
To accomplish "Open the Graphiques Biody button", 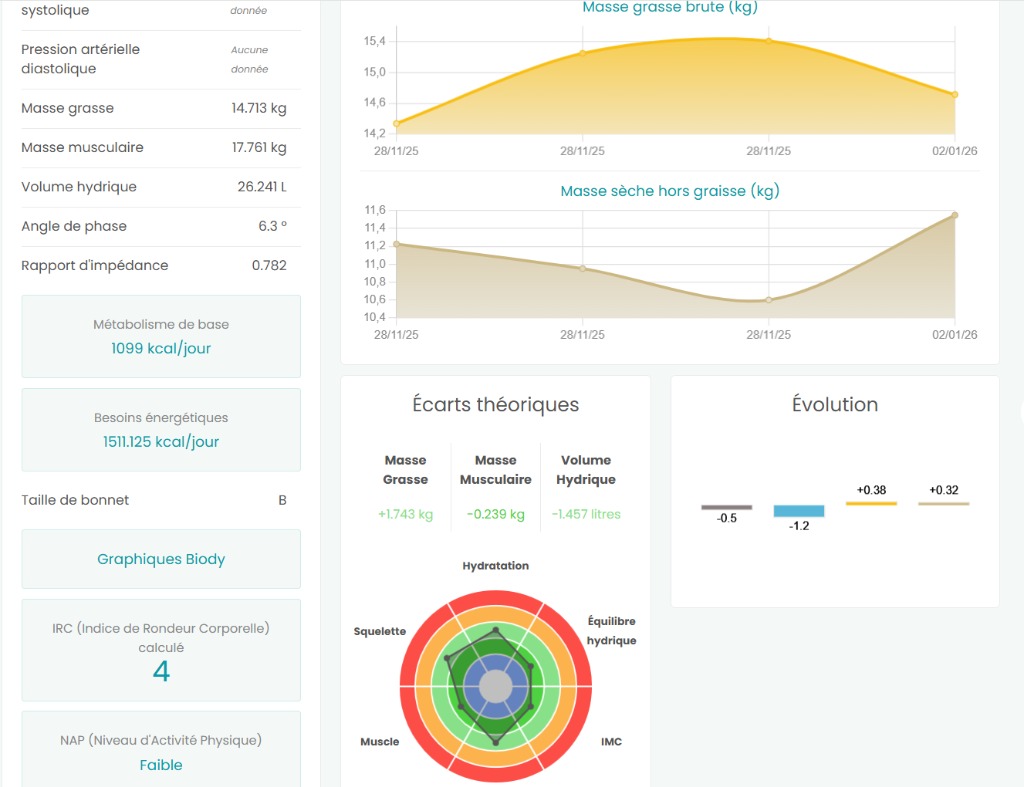I will 161,559.
